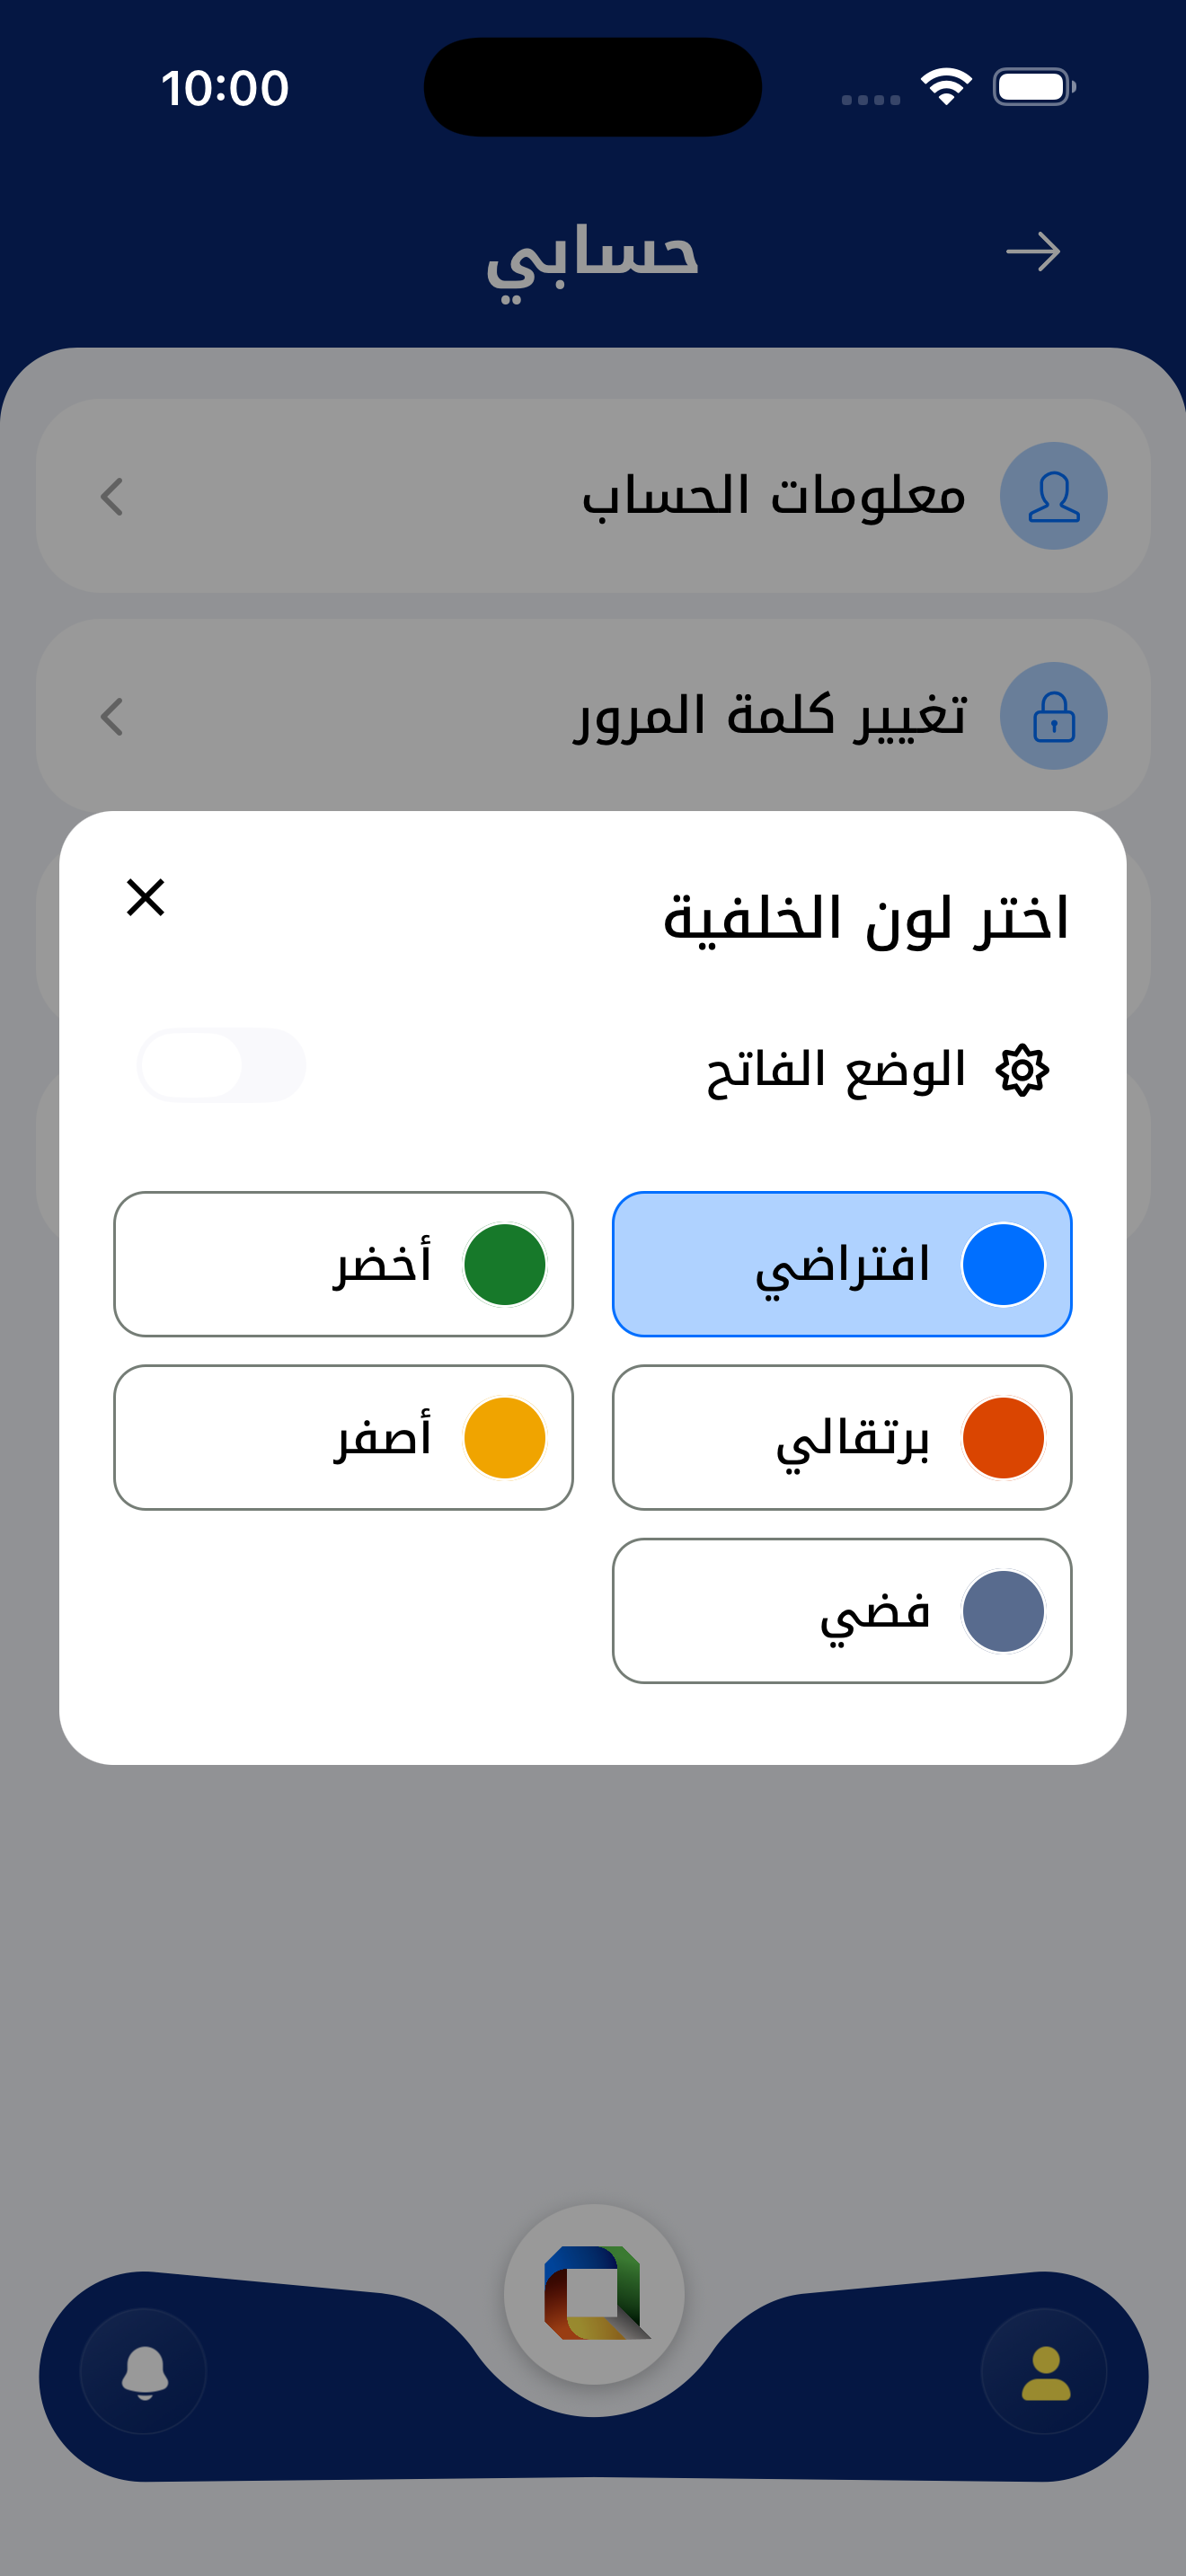Click the change password lock icon
The image size is (1186, 2576).
(x=1053, y=716)
